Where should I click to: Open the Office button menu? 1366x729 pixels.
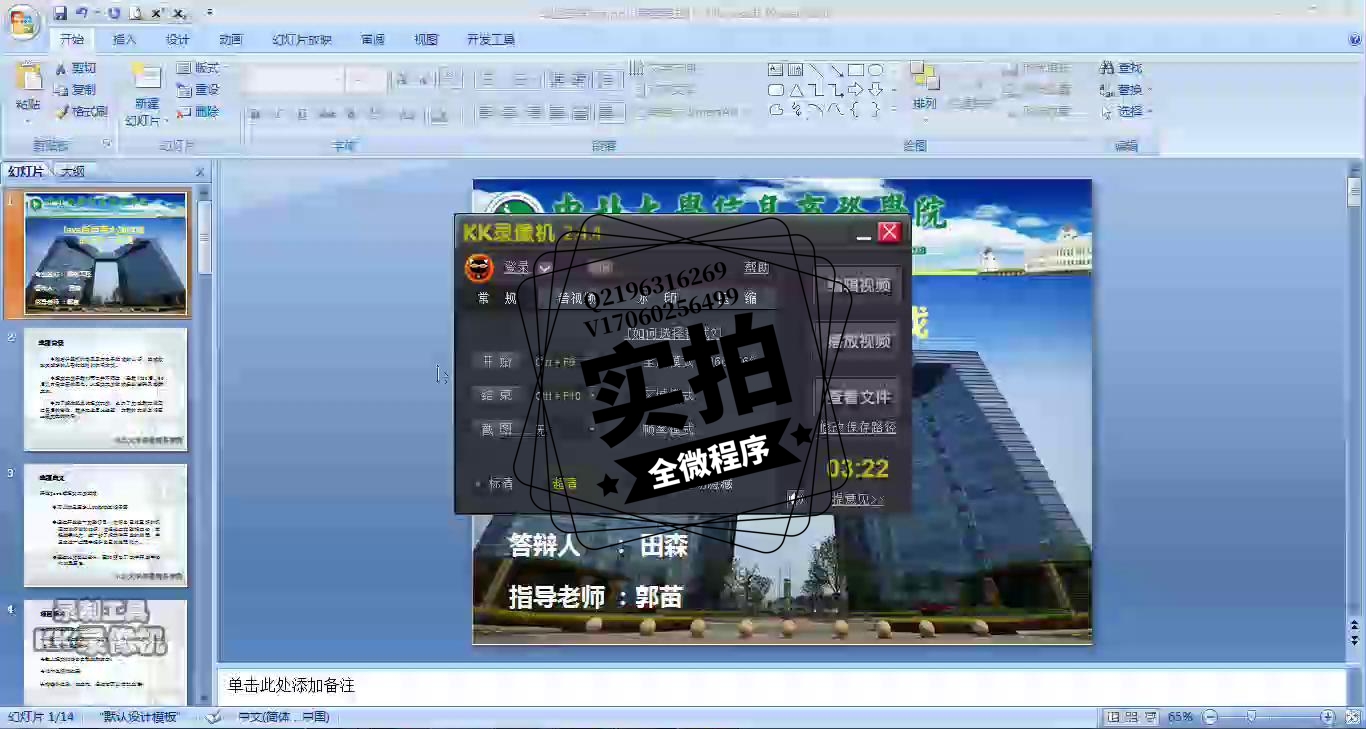pyautogui.click(x=24, y=22)
